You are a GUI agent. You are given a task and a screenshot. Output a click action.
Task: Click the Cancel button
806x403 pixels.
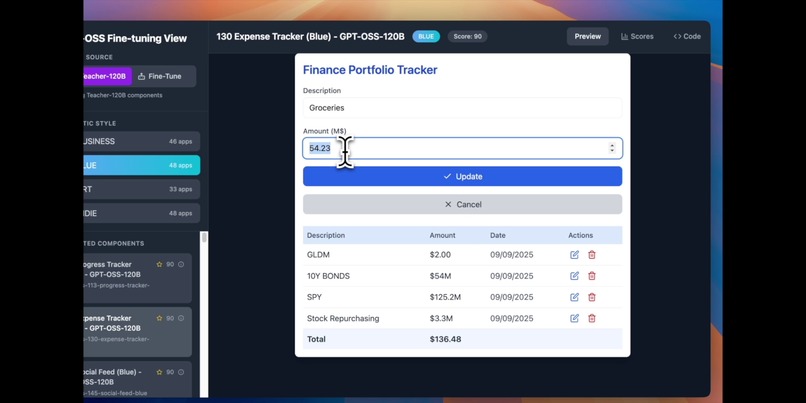point(462,204)
